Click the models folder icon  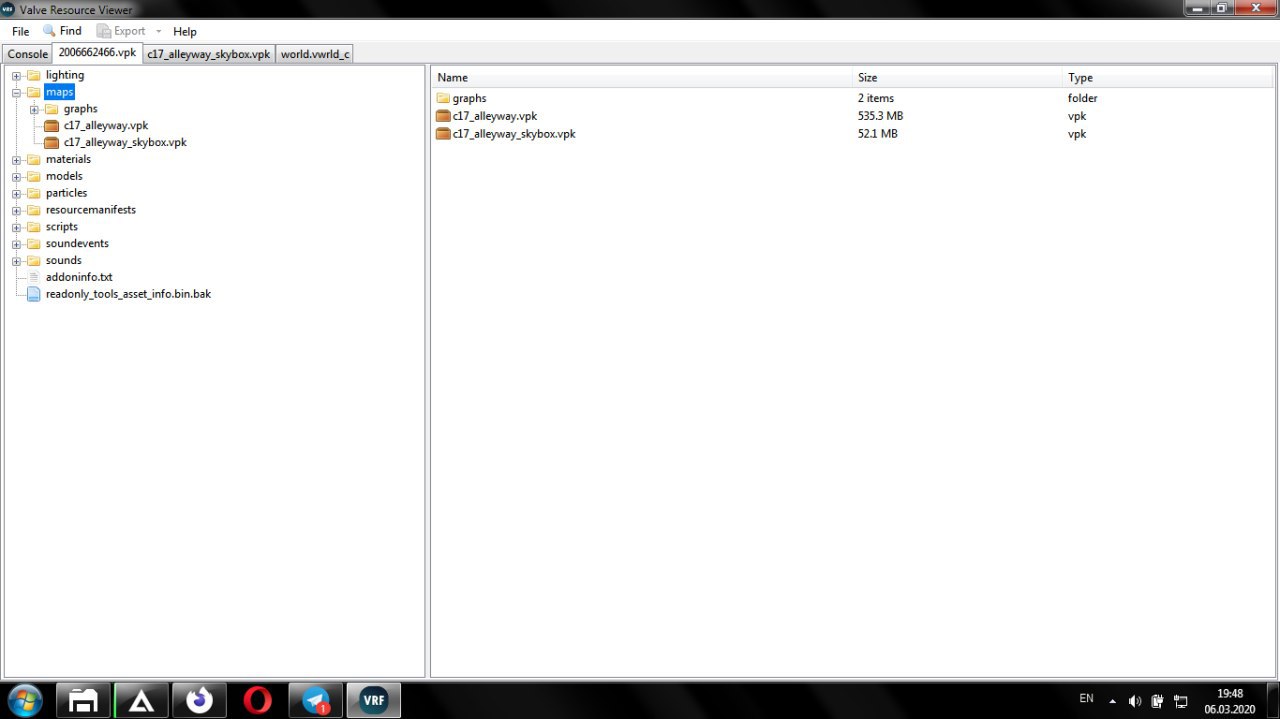34,176
